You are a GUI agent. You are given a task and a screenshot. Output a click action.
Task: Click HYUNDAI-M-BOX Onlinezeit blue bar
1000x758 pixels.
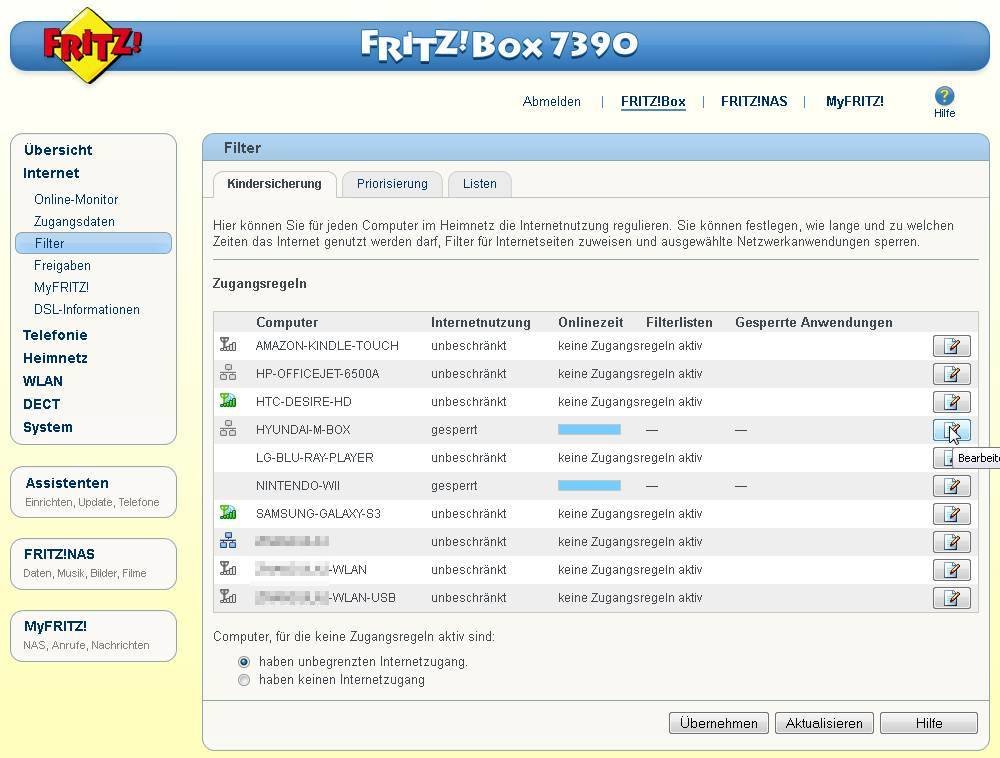[x=589, y=430]
